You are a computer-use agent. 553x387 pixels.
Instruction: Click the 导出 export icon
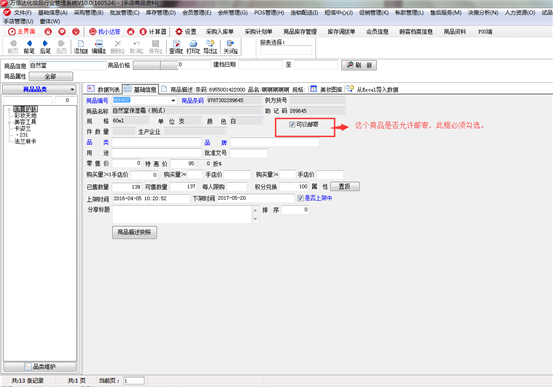210,43
